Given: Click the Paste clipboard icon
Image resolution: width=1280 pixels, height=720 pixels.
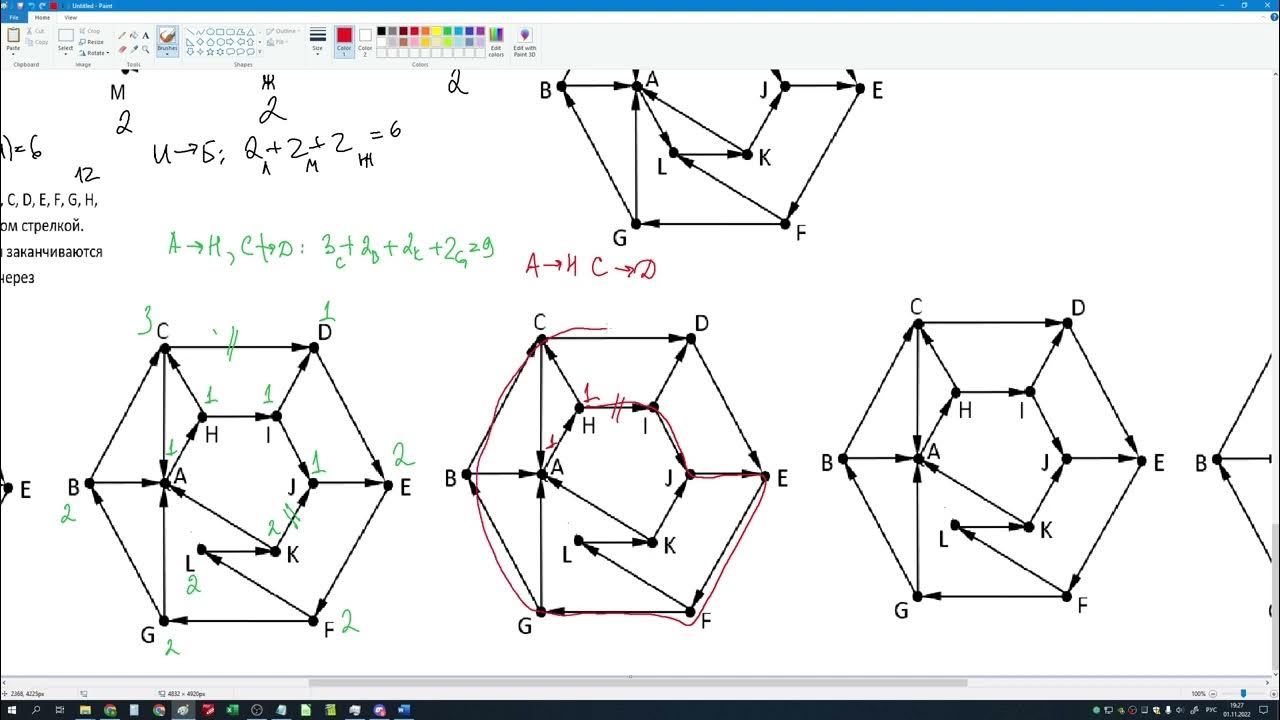Looking at the screenshot, I should click(13, 34).
